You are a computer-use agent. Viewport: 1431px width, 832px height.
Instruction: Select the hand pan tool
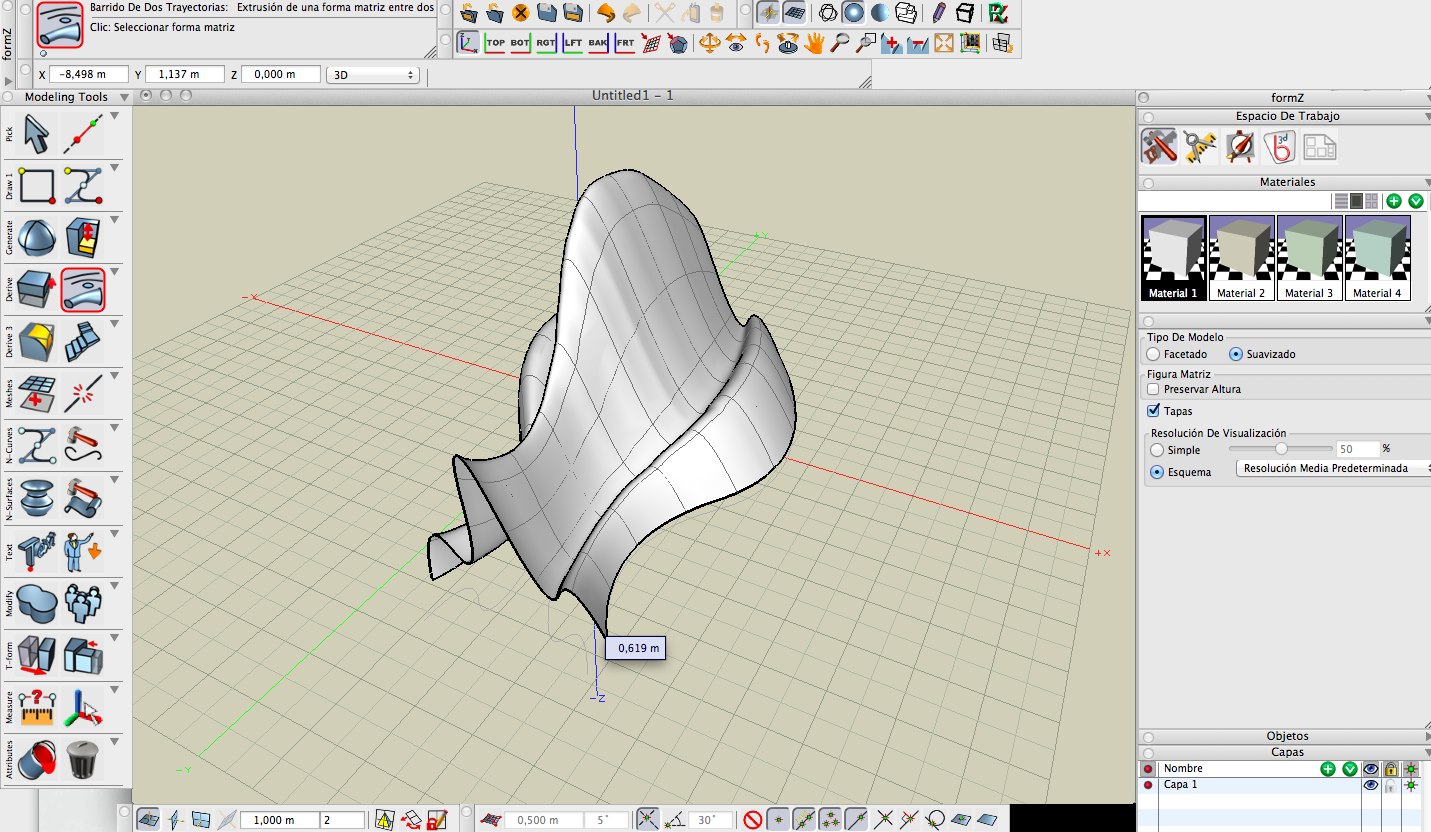pos(814,43)
